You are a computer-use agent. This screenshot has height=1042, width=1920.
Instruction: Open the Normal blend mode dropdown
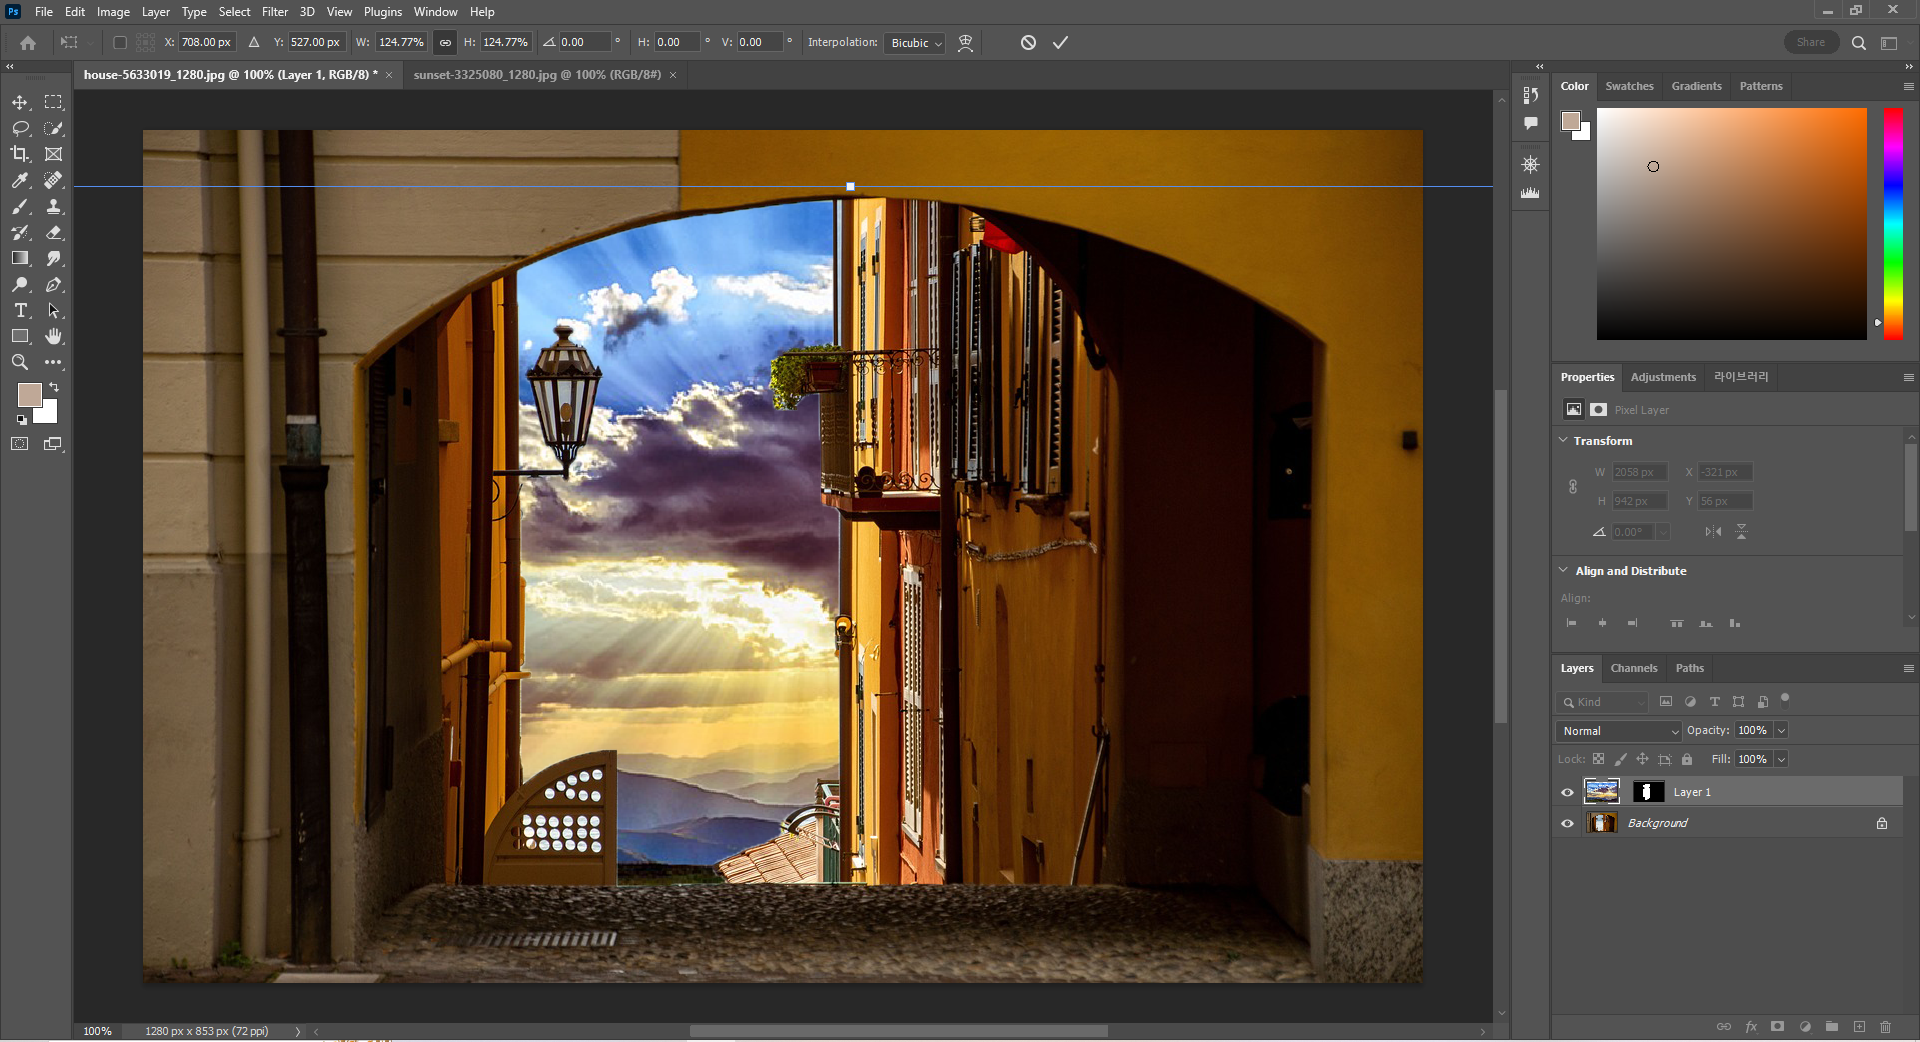click(1619, 731)
